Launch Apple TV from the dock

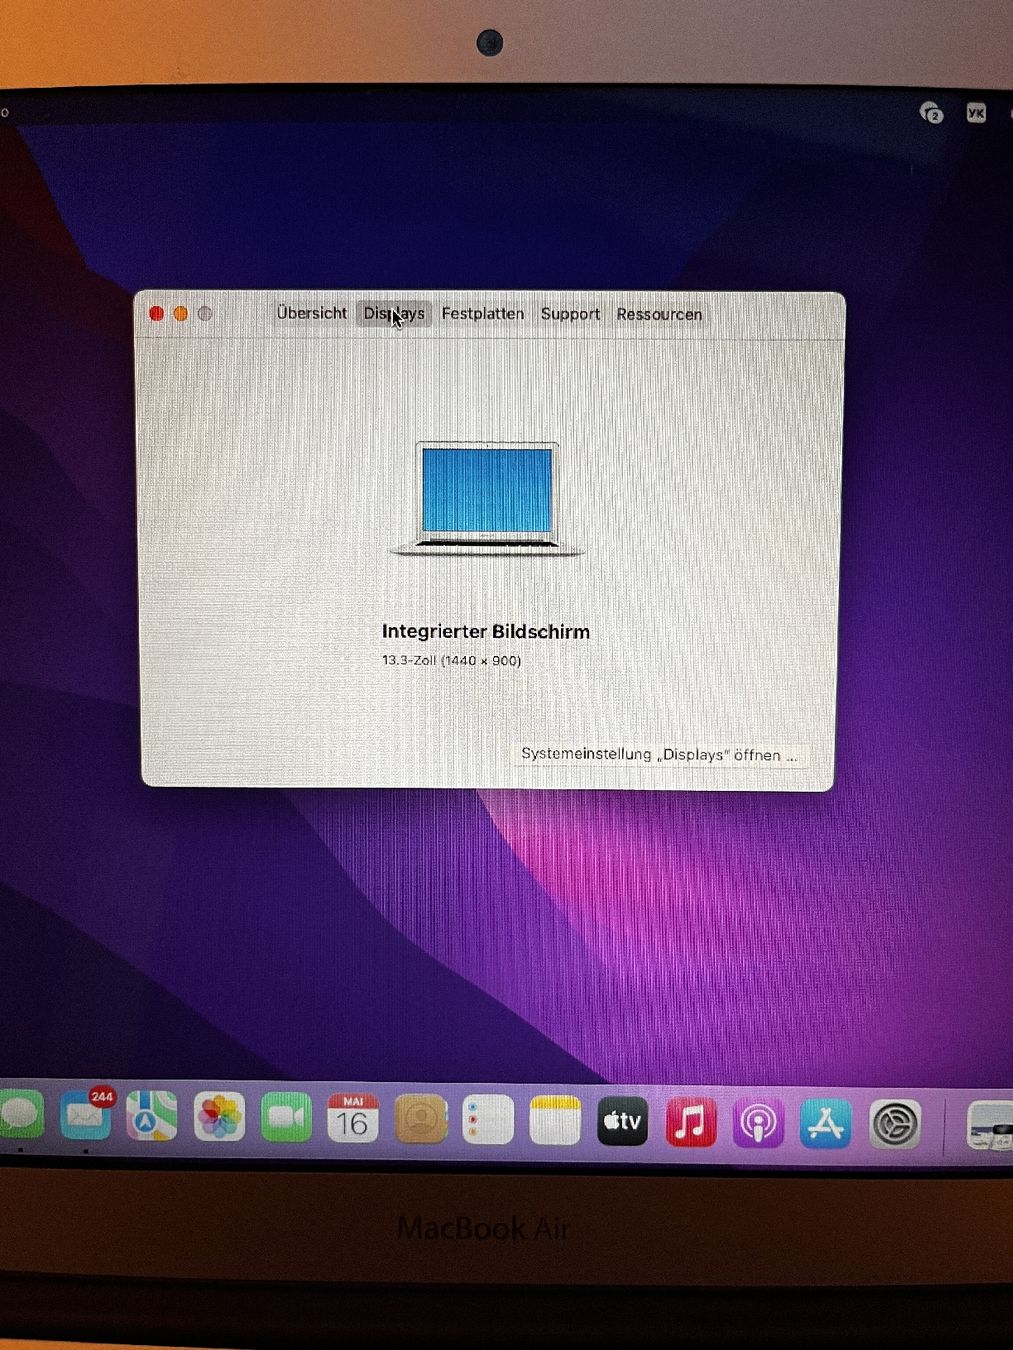click(x=622, y=1122)
